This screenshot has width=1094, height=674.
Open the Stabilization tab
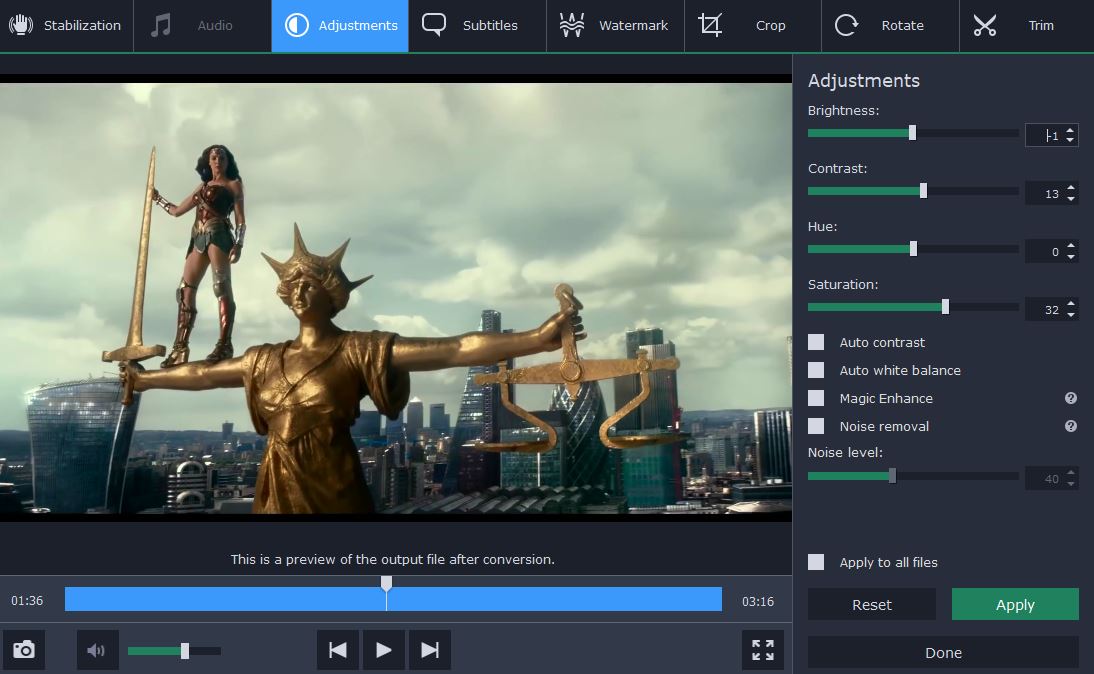(66, 26)
